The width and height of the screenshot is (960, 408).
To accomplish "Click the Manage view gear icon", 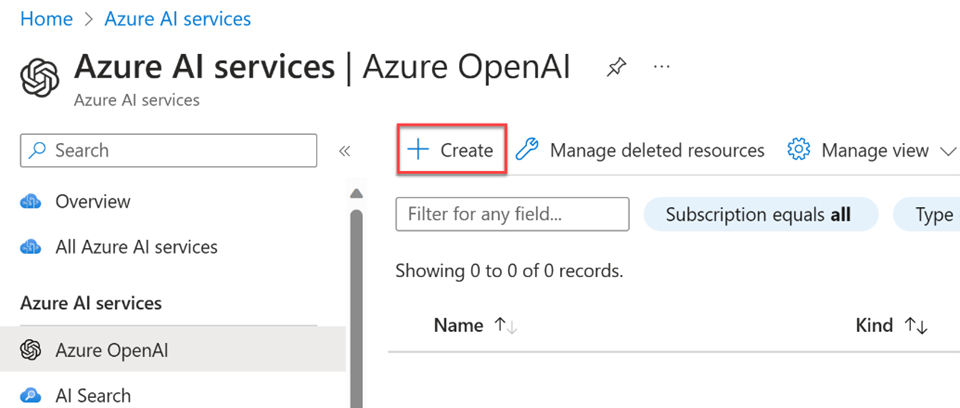I will (x=798, y=150).
